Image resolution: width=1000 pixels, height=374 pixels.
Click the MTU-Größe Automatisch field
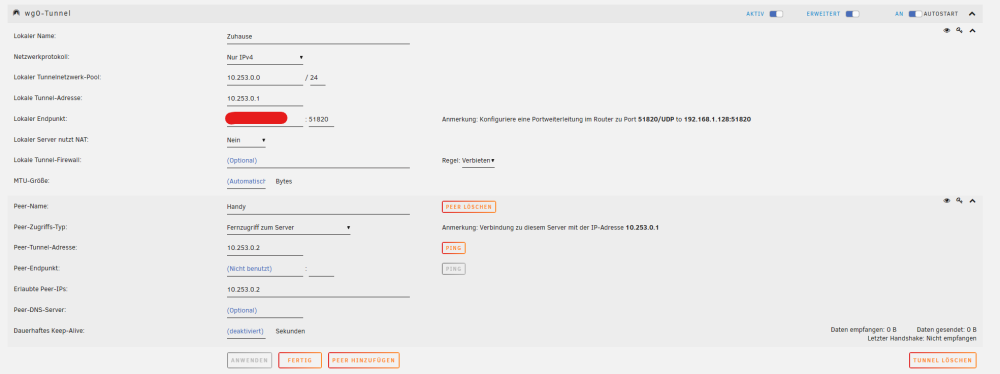(x=246, y=181)
